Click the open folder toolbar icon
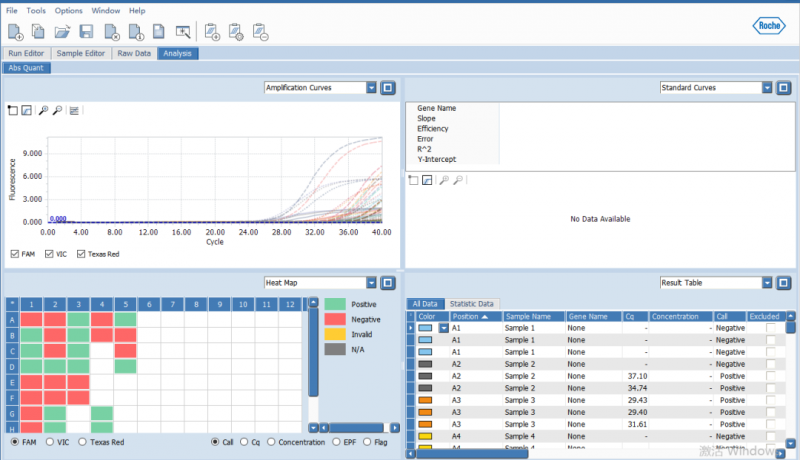Viewport: 800px width, 460px height. point(62,32)
